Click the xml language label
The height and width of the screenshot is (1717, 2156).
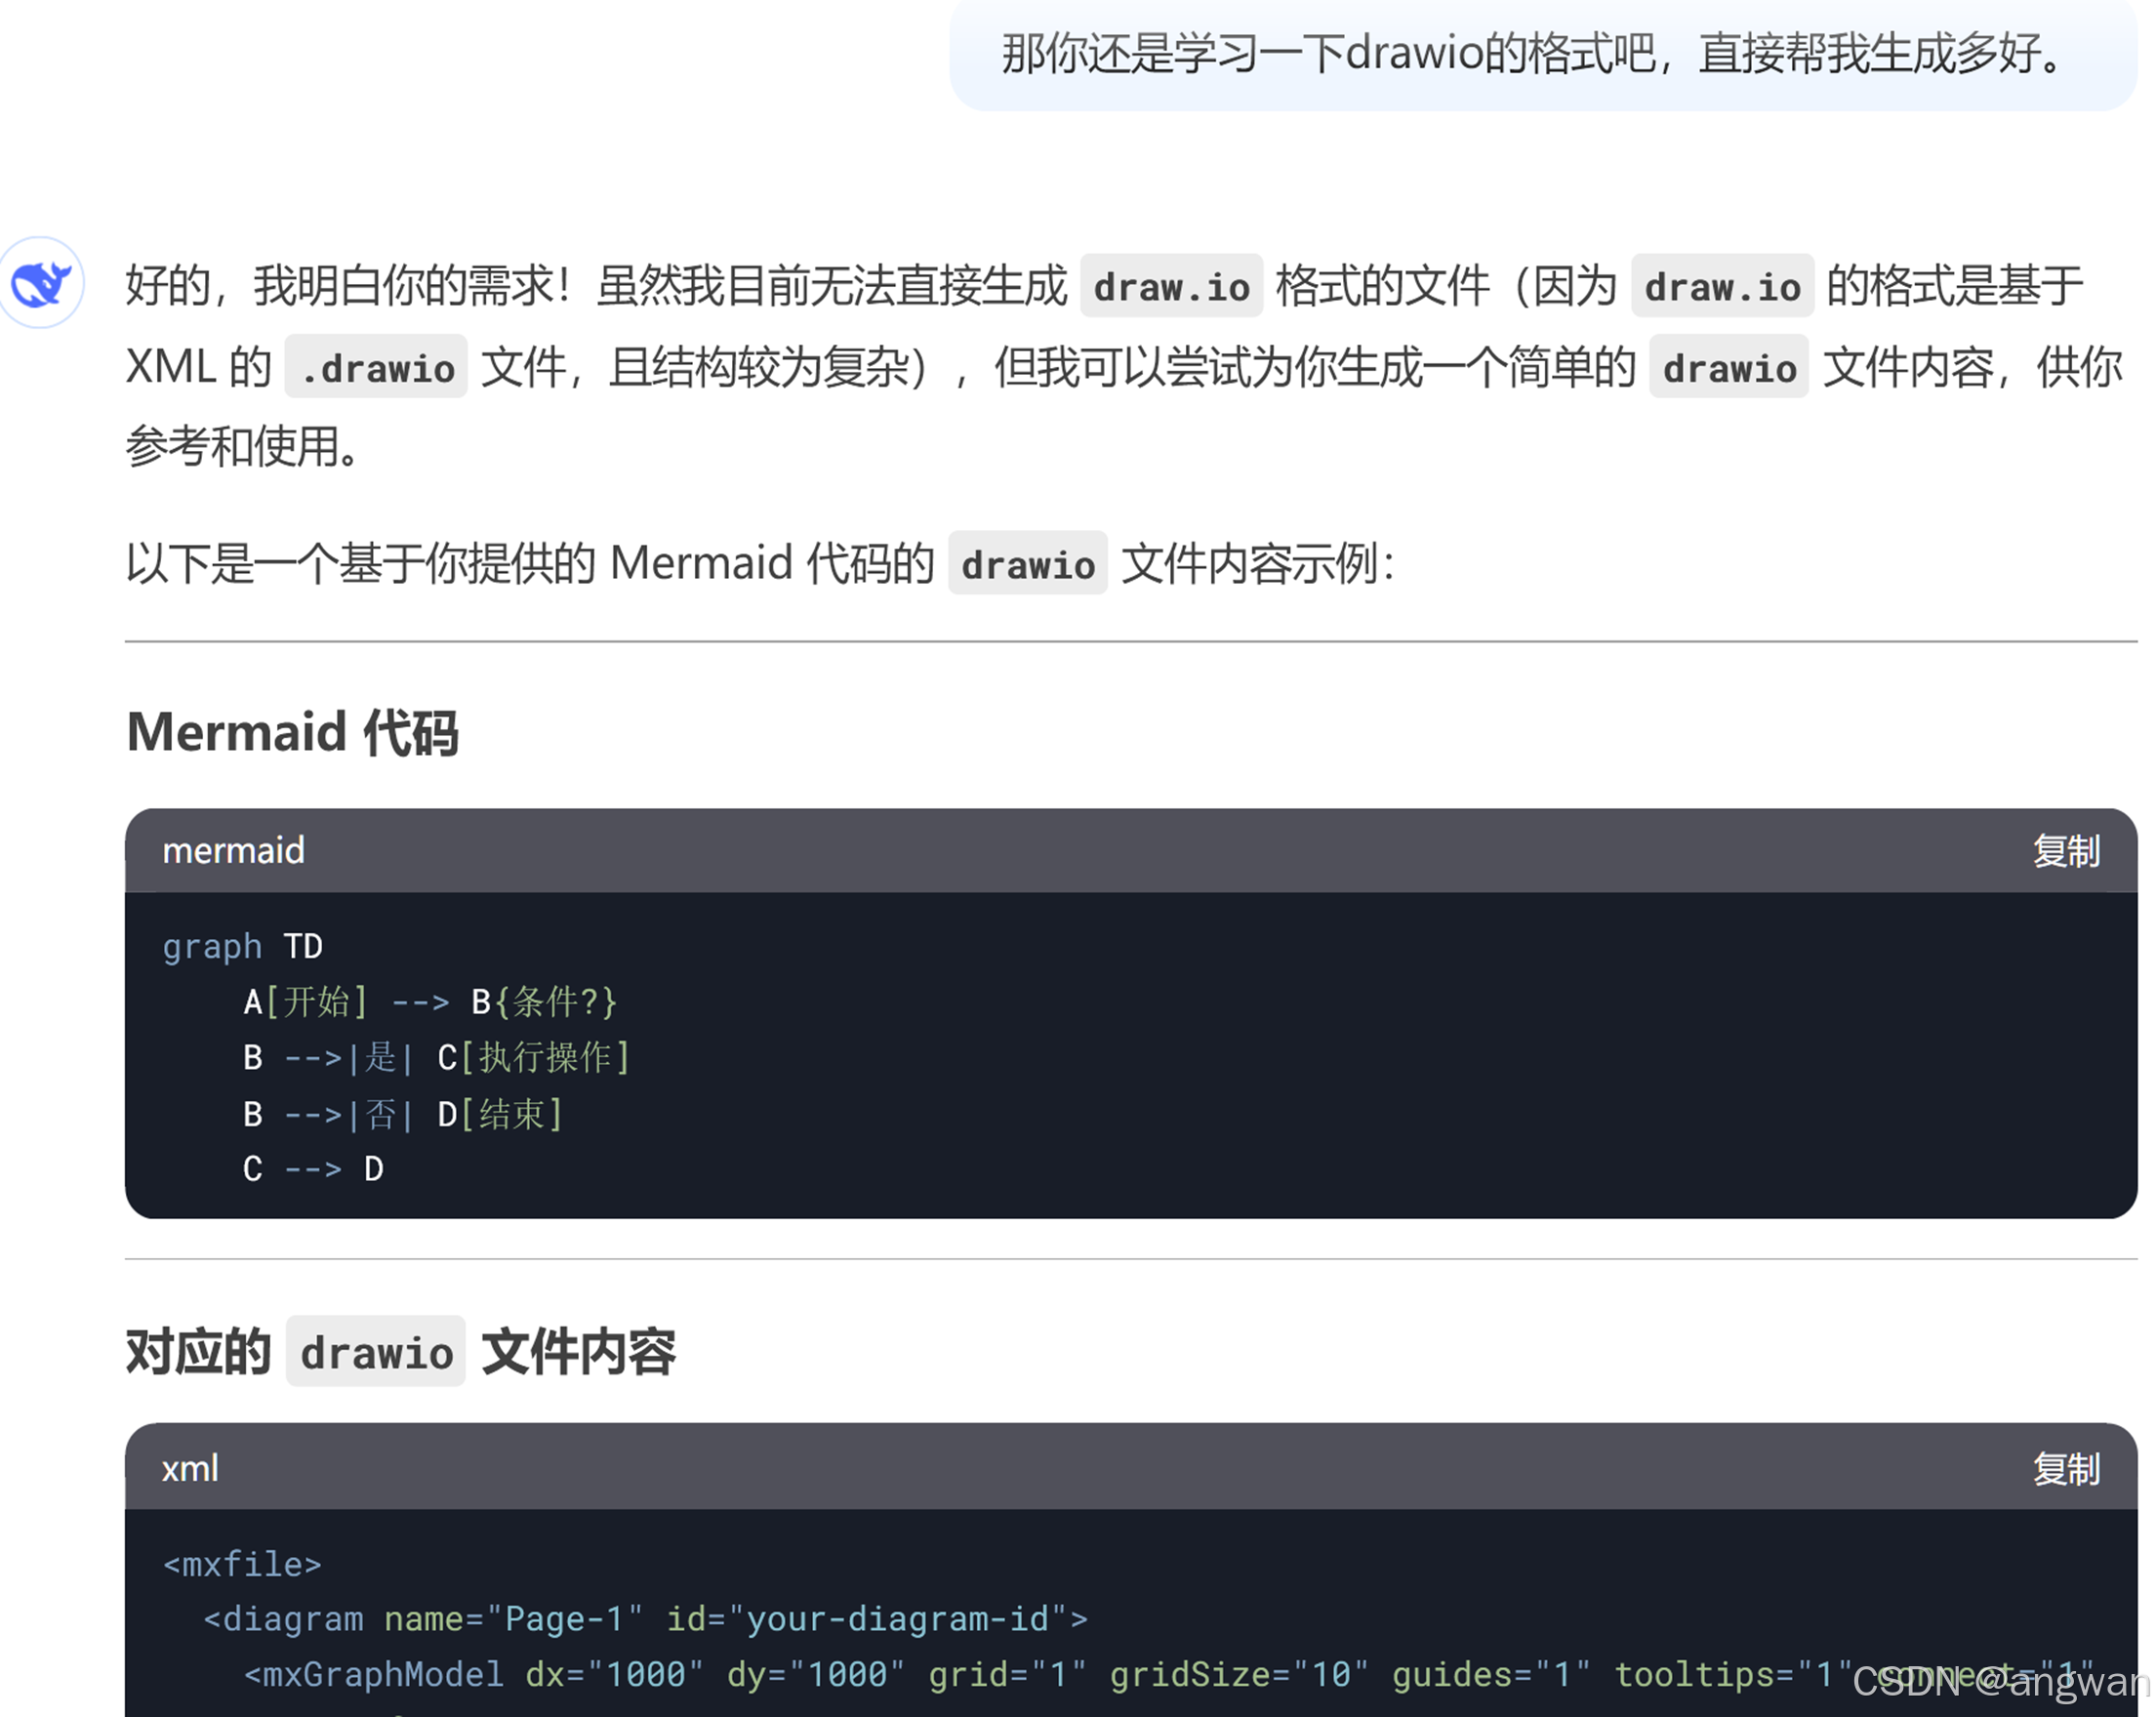[x=189, y=1468]
